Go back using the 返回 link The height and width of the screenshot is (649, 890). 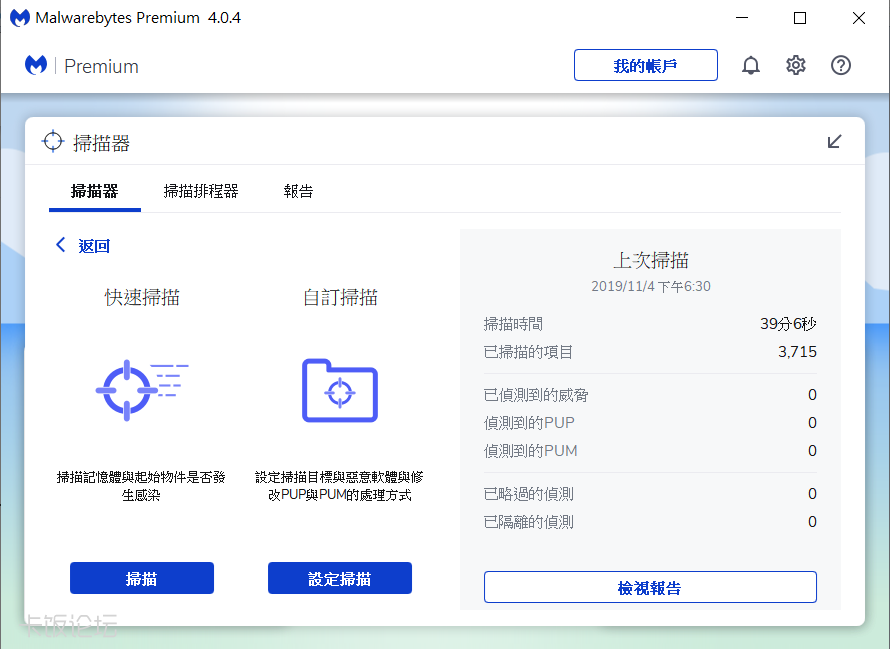coord(94,246)
